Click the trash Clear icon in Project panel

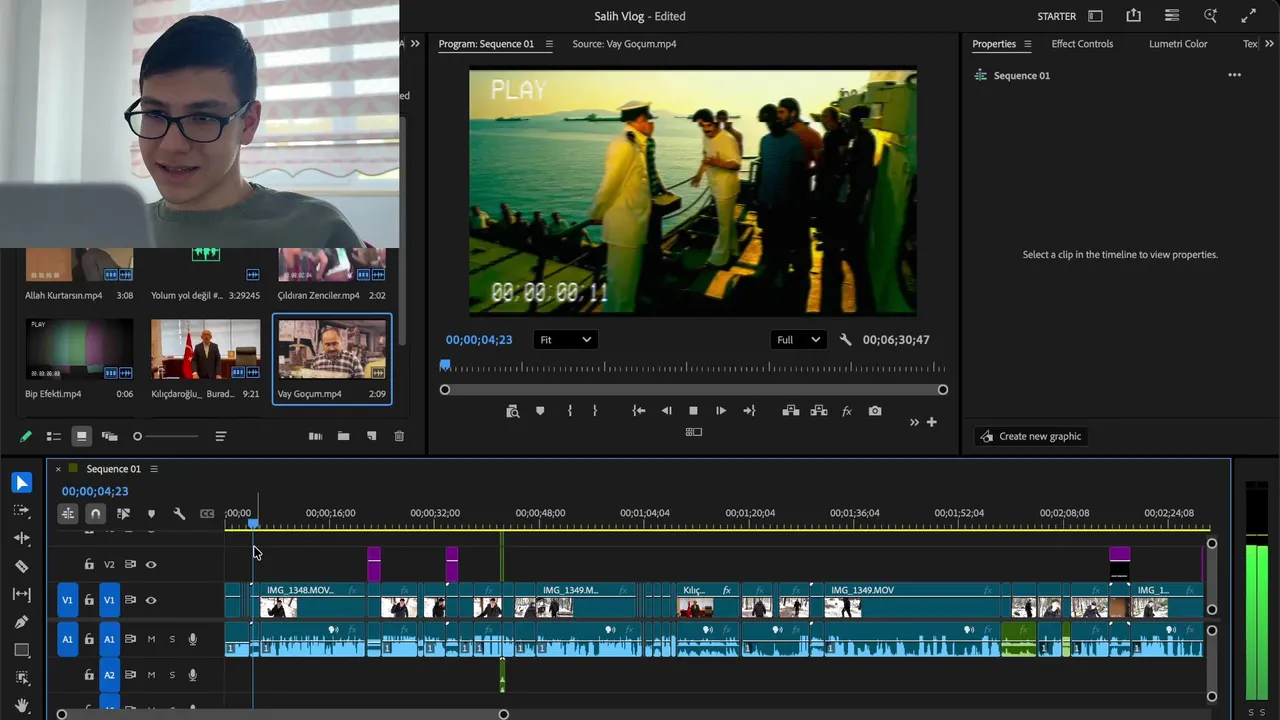click(x=399, y=436)
